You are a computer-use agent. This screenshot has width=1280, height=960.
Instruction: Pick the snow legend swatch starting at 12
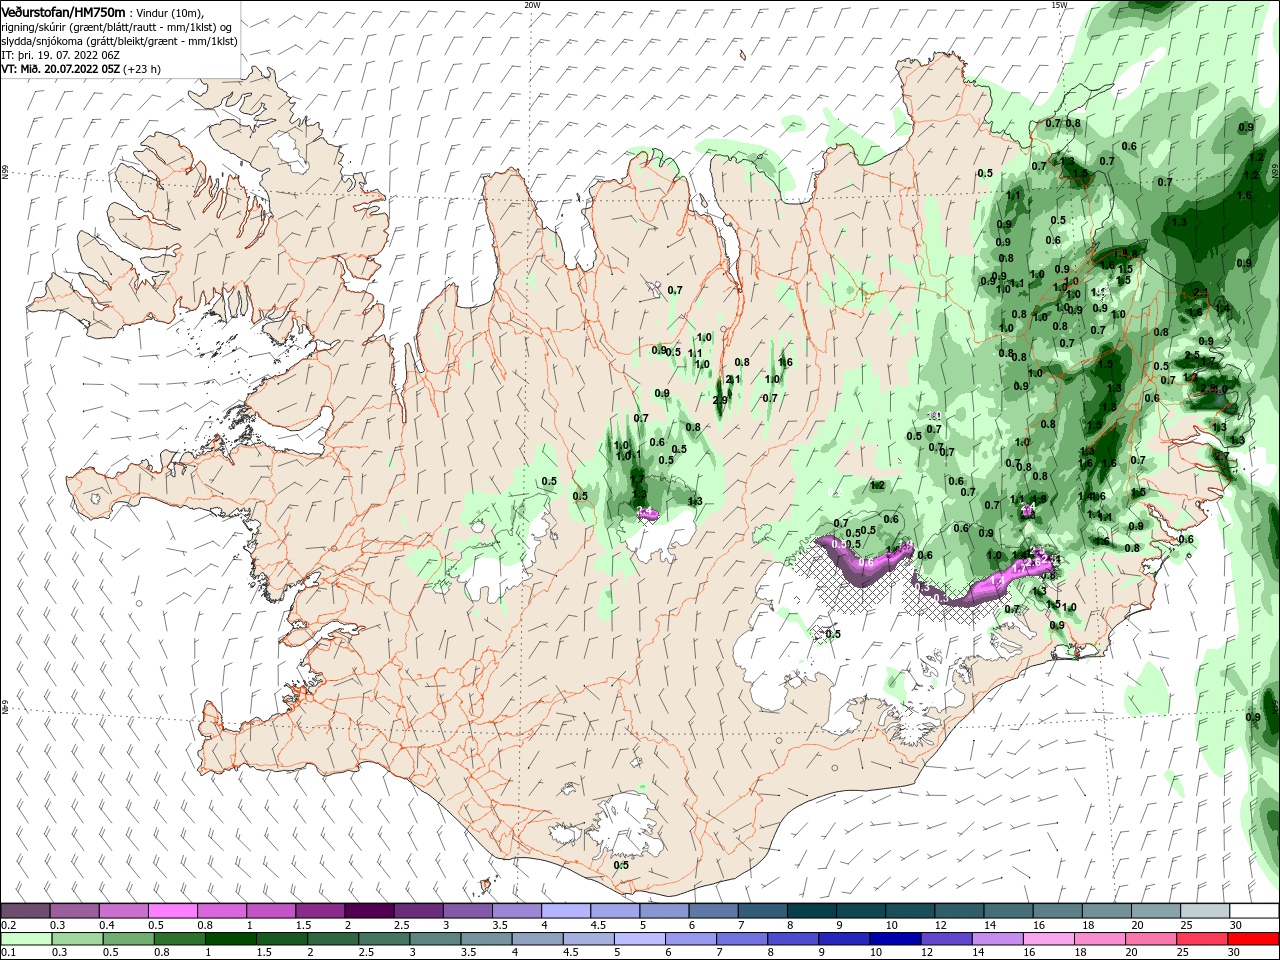click(x=959, y=911)
